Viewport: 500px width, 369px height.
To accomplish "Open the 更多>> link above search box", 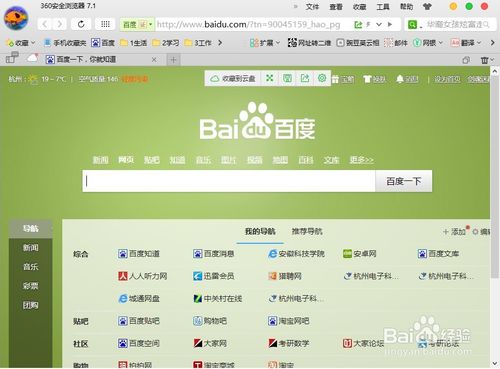I will tap(361, 160).
